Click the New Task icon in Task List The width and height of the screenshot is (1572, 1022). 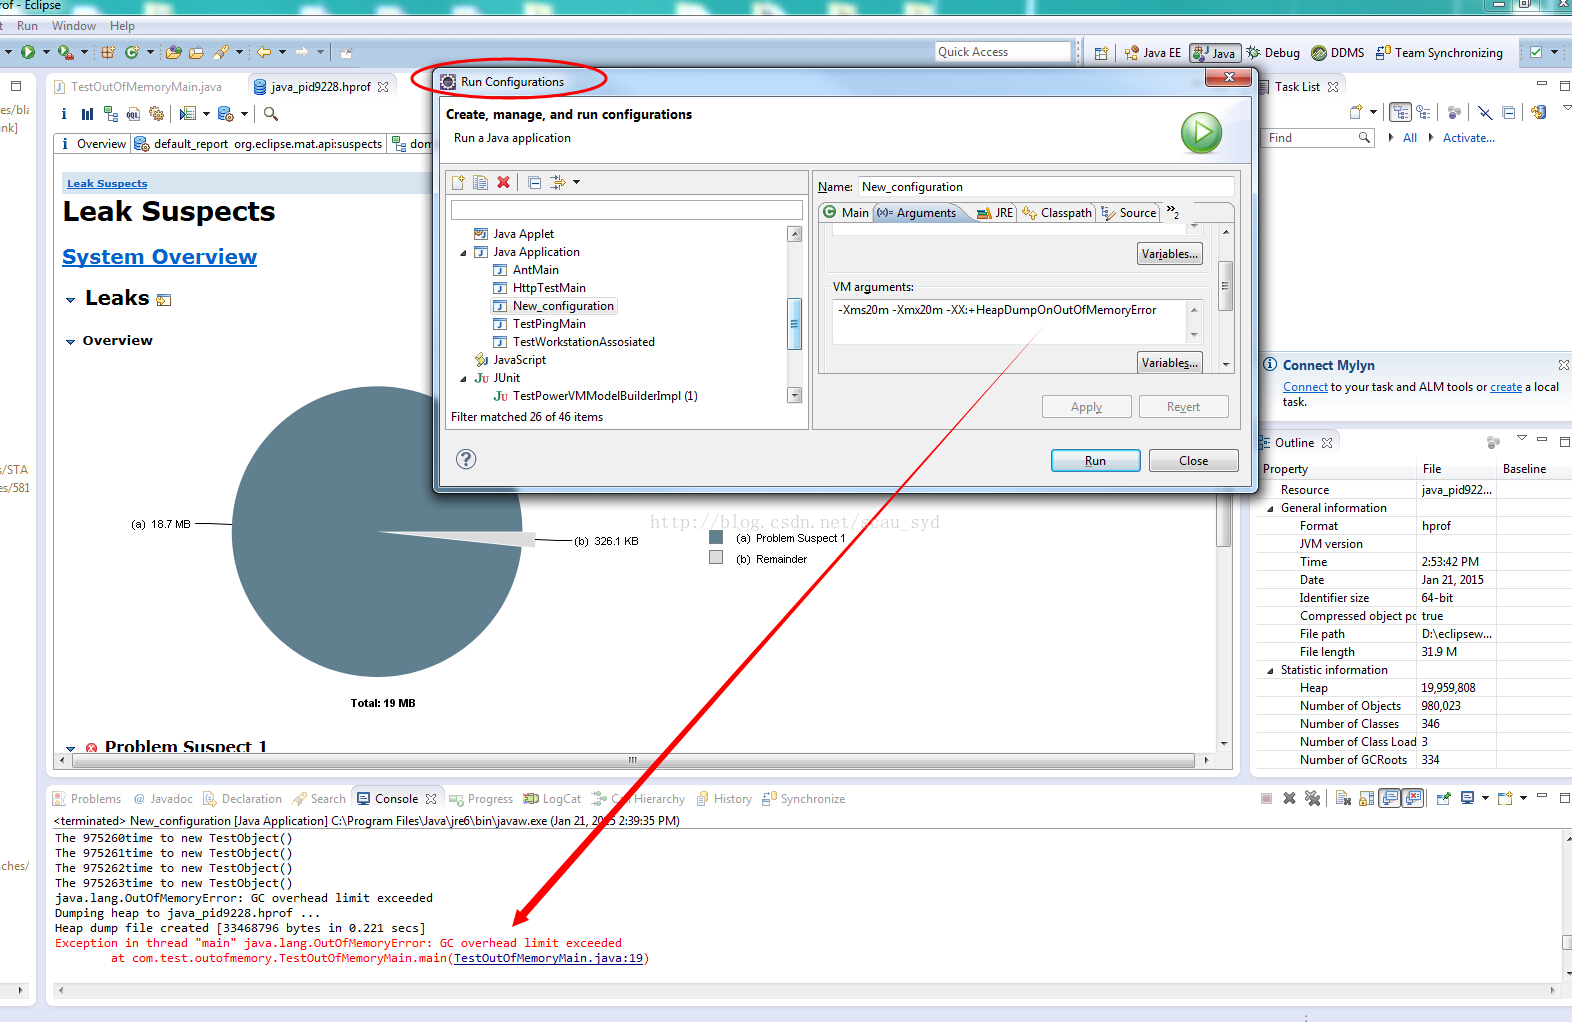point(1356,112)
